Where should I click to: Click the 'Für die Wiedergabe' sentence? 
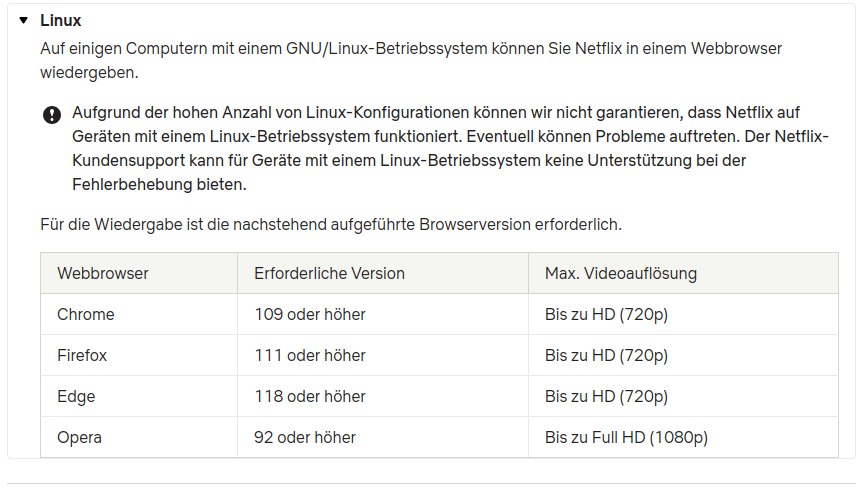[x=331, y=224]
